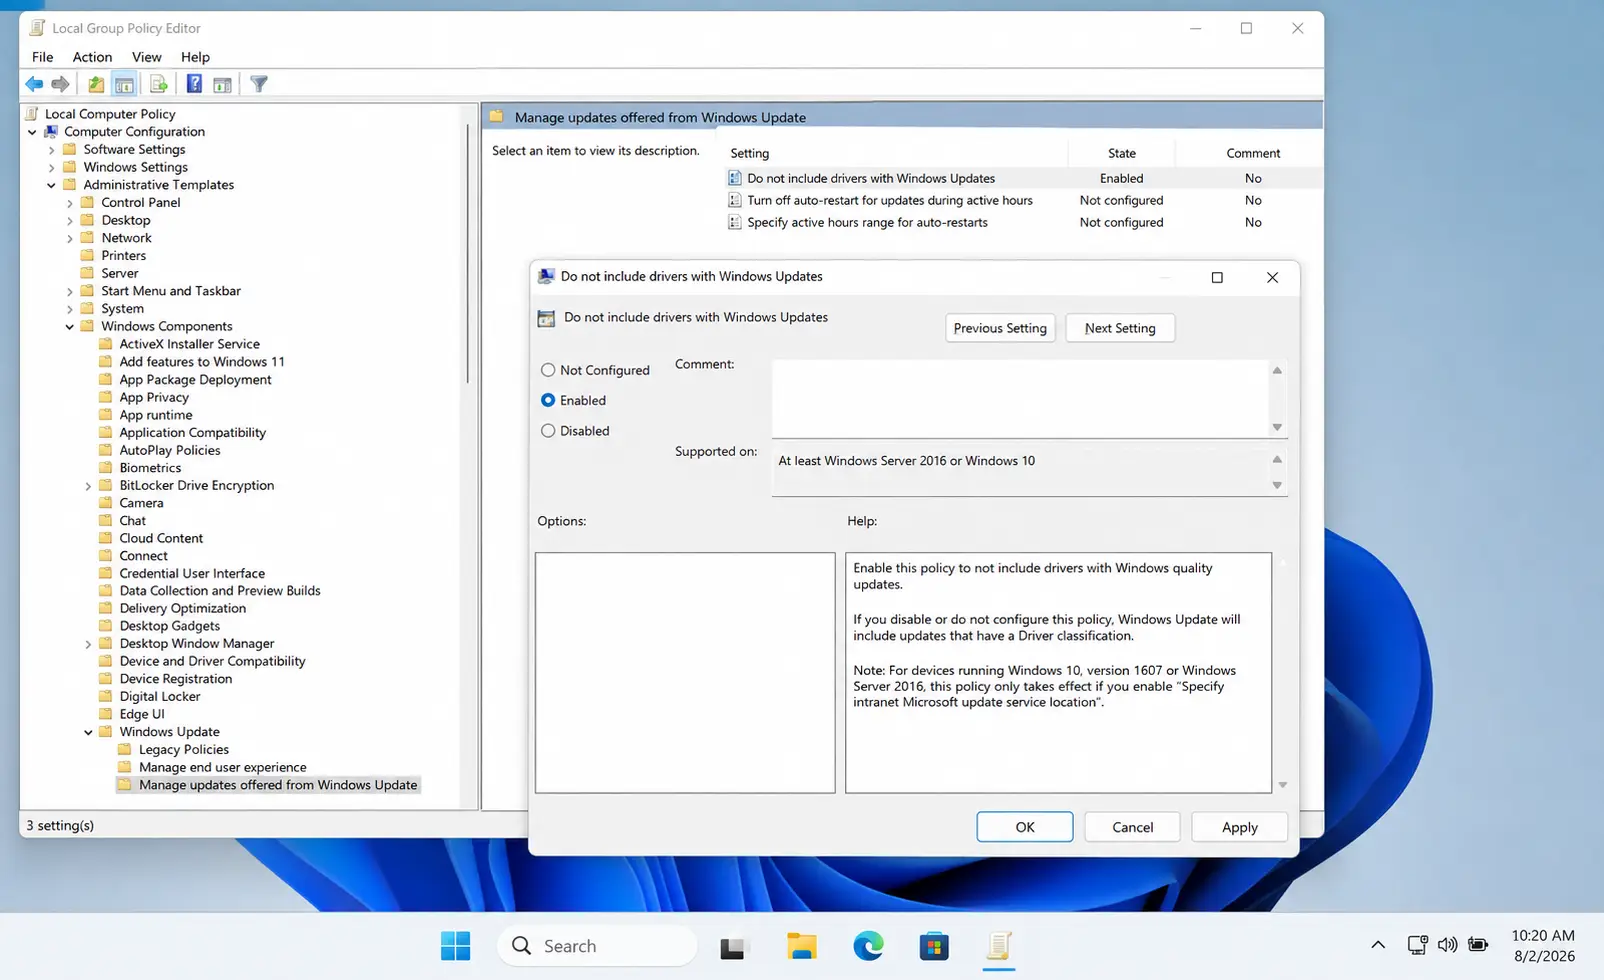
Task: Select Legacy Policies in the tree
Action: coord(184,750)
